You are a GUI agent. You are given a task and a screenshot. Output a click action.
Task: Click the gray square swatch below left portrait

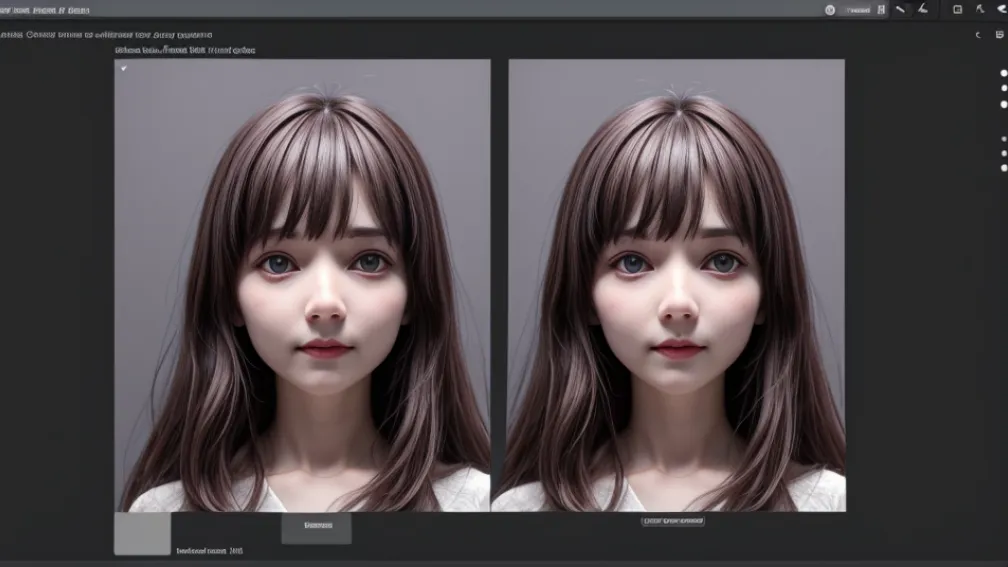142,534
